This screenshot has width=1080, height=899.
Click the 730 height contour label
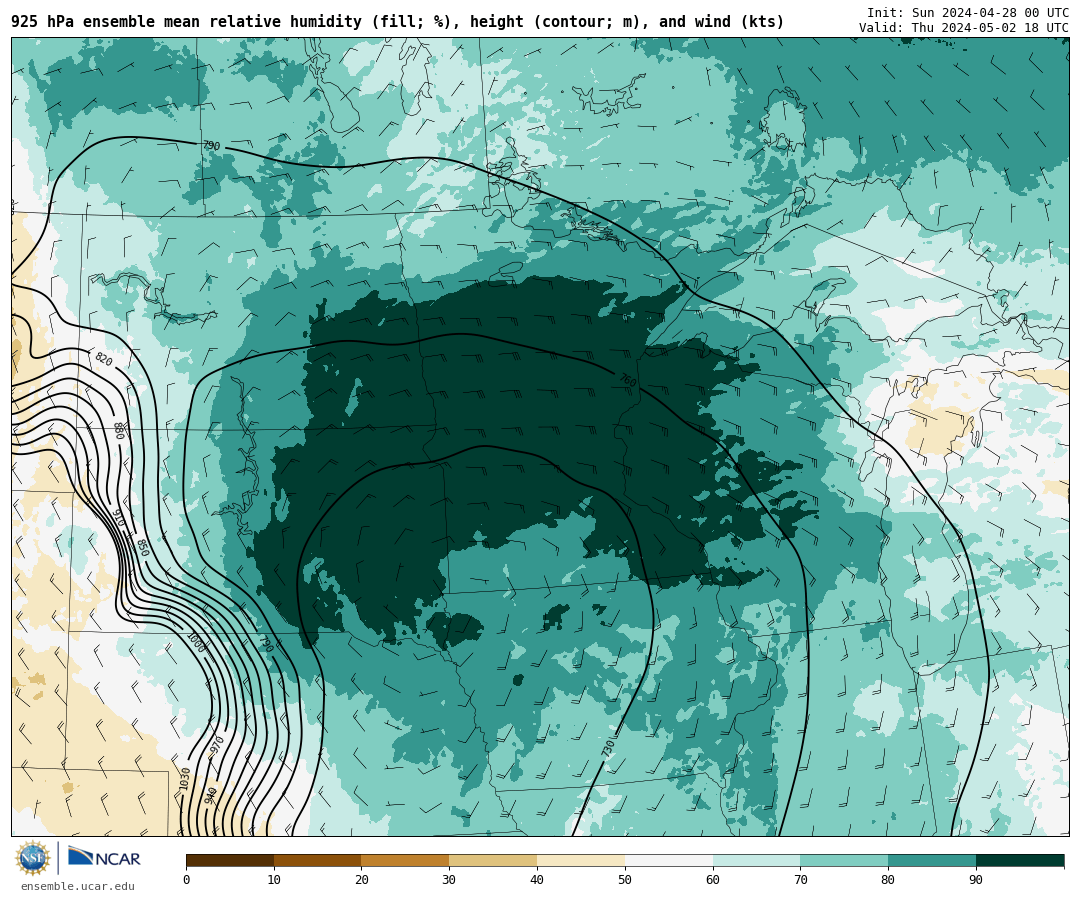coord(608,748)
